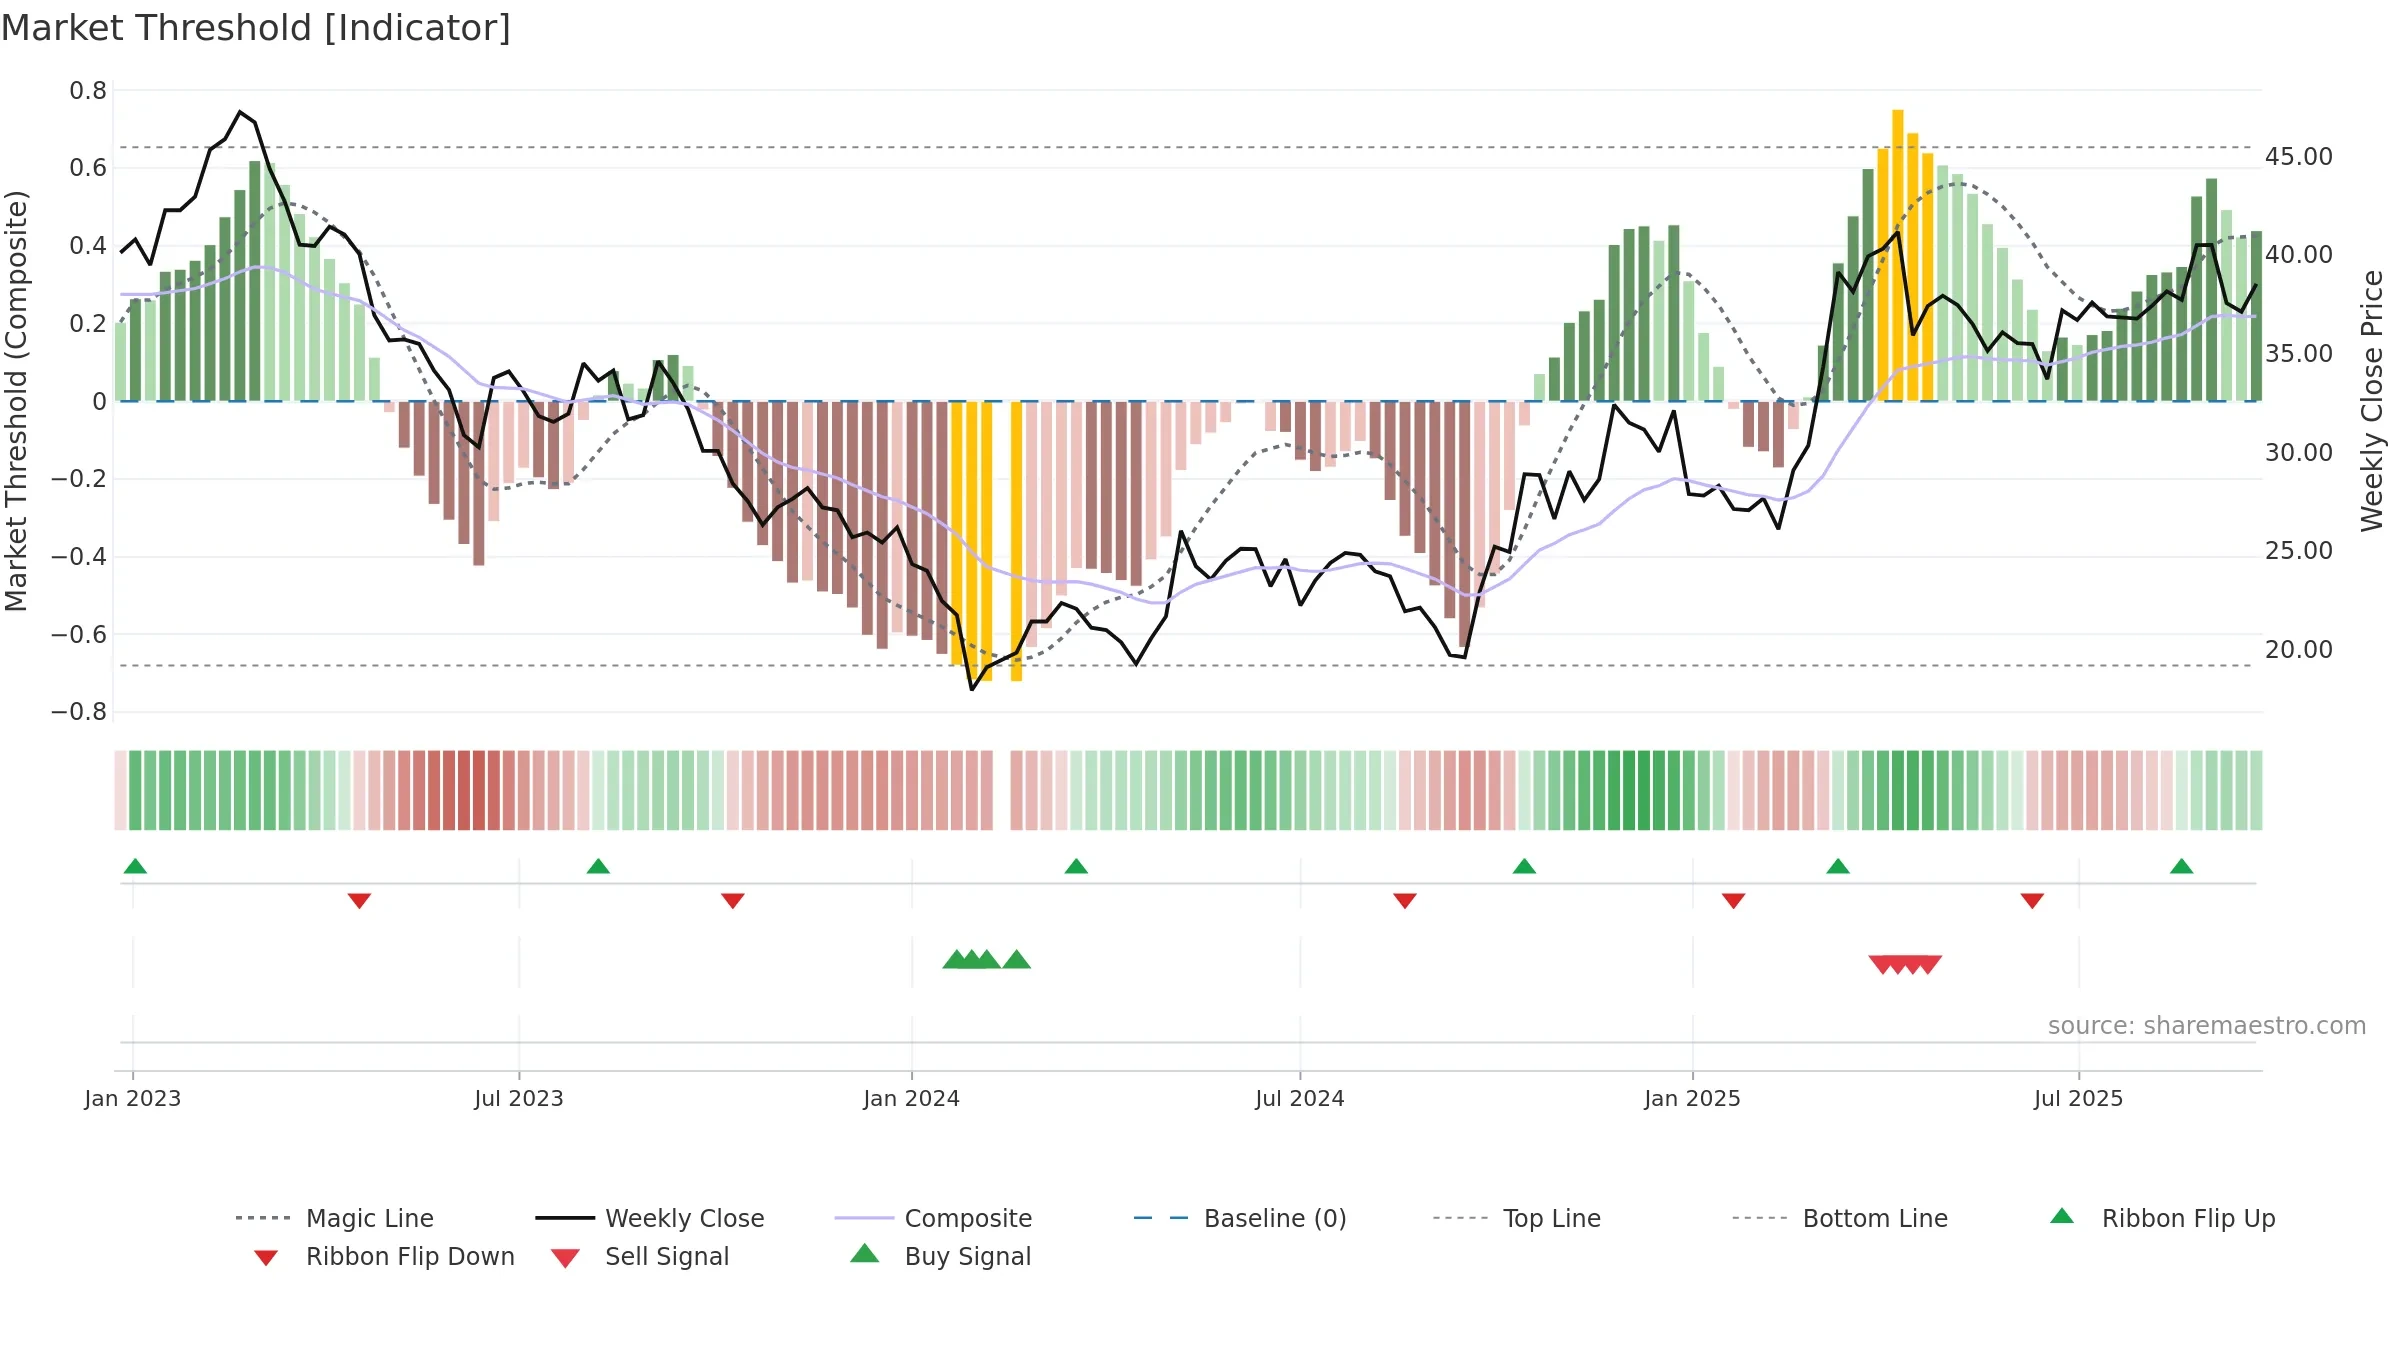Click the Ribbon Flip Down triangle around August 2024

tap(1405, 901)
